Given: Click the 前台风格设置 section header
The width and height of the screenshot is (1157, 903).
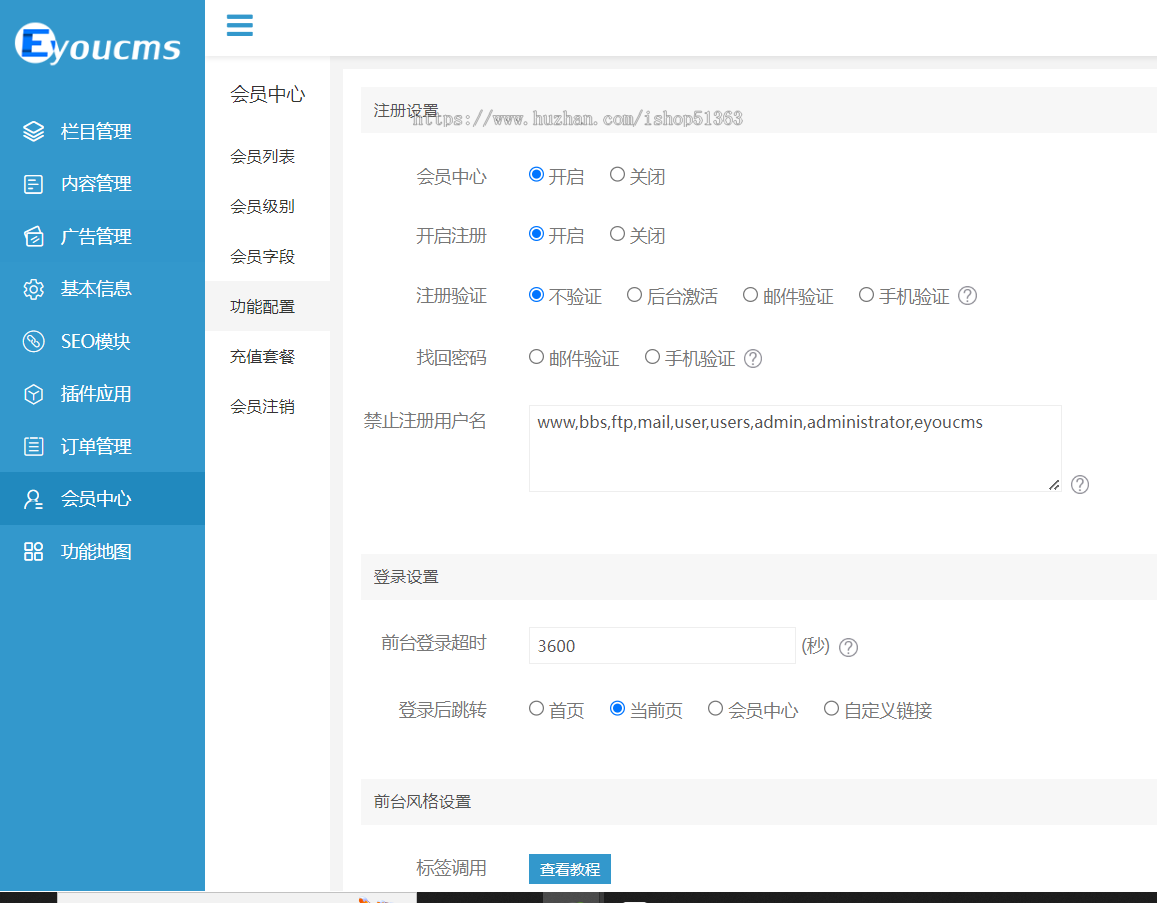Looking at the screenshot, I should tap(422, 802).
